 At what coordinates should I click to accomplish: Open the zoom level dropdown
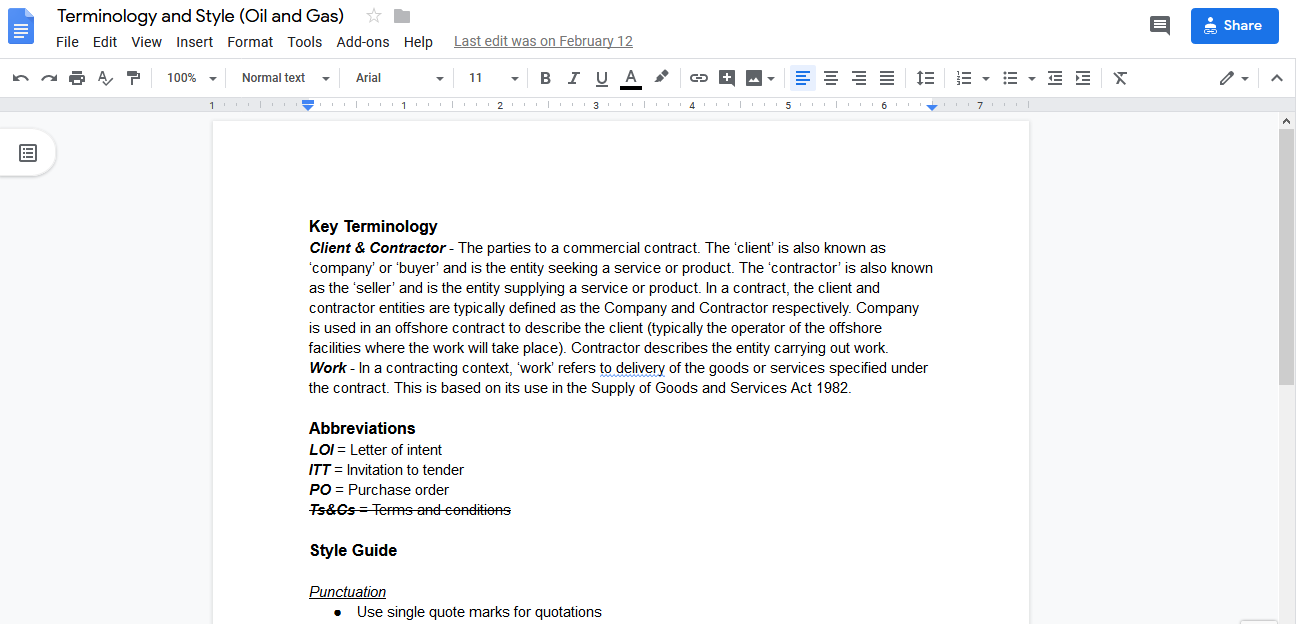(x=191, y=78)
